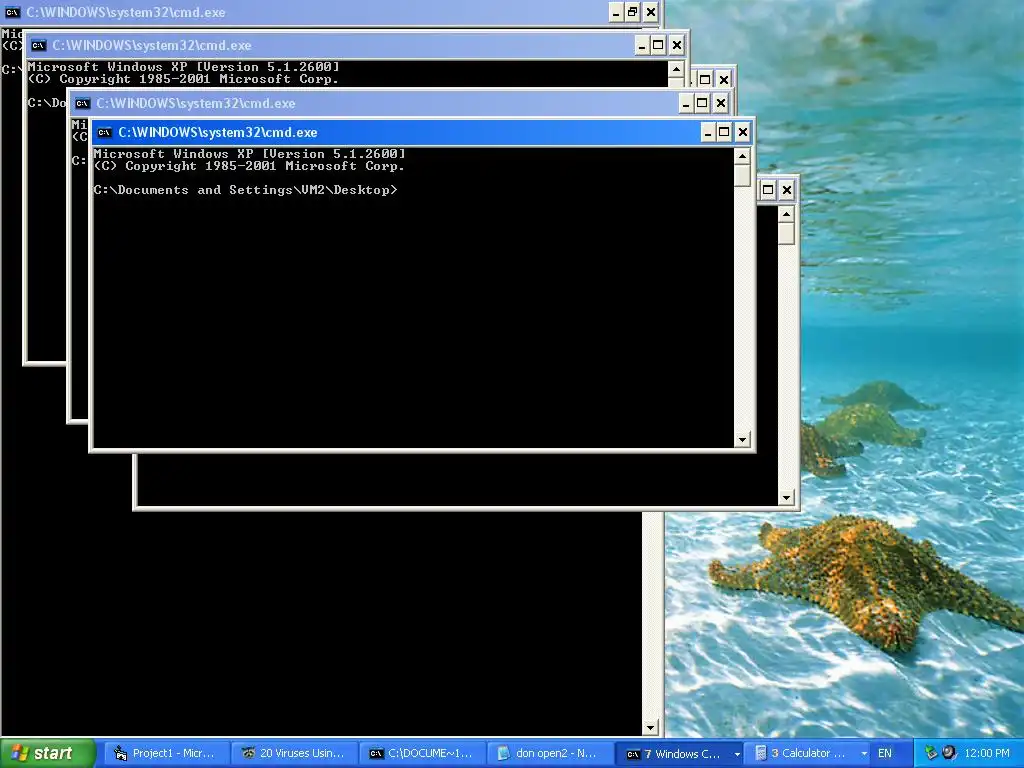Close the active cmd window
The image size is (1024, 768).
click(x=743, y=133)
